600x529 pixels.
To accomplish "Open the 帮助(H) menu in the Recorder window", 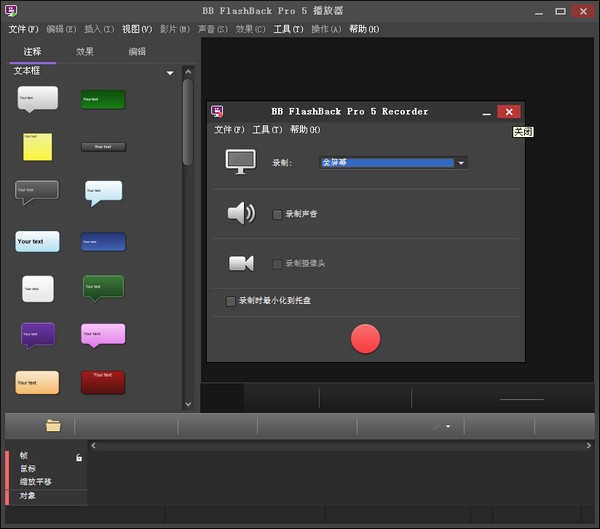I will point(305,130).
